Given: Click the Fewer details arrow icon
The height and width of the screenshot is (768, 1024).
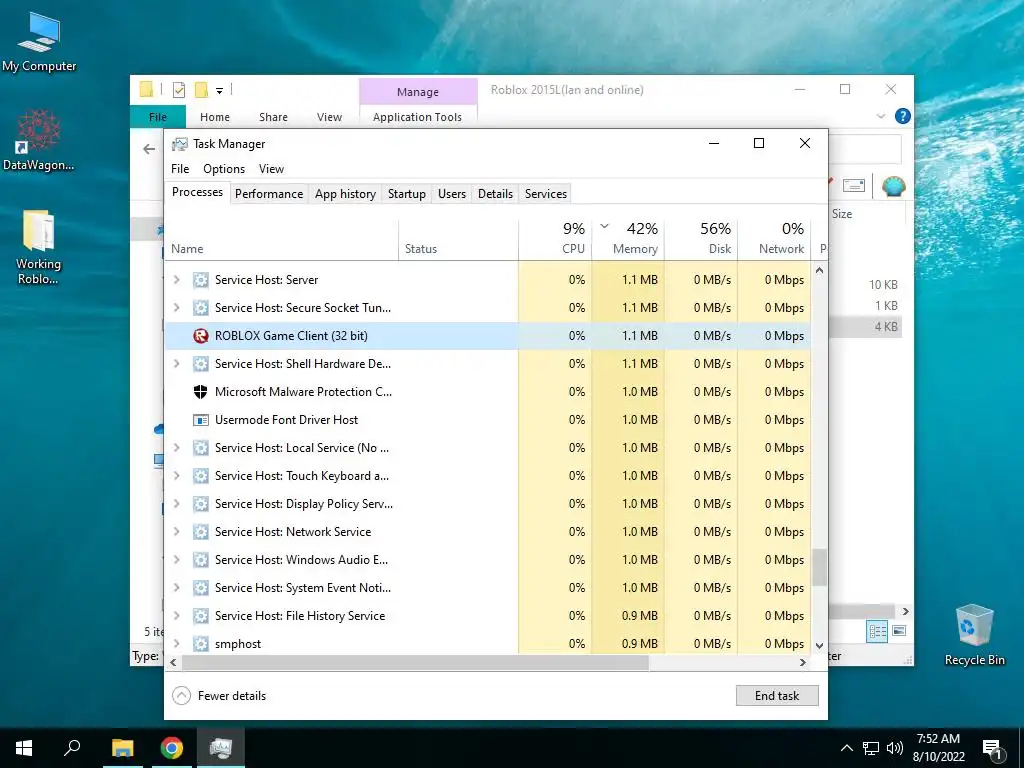Looking at the screenshot, I should click(x=182, y=696).
